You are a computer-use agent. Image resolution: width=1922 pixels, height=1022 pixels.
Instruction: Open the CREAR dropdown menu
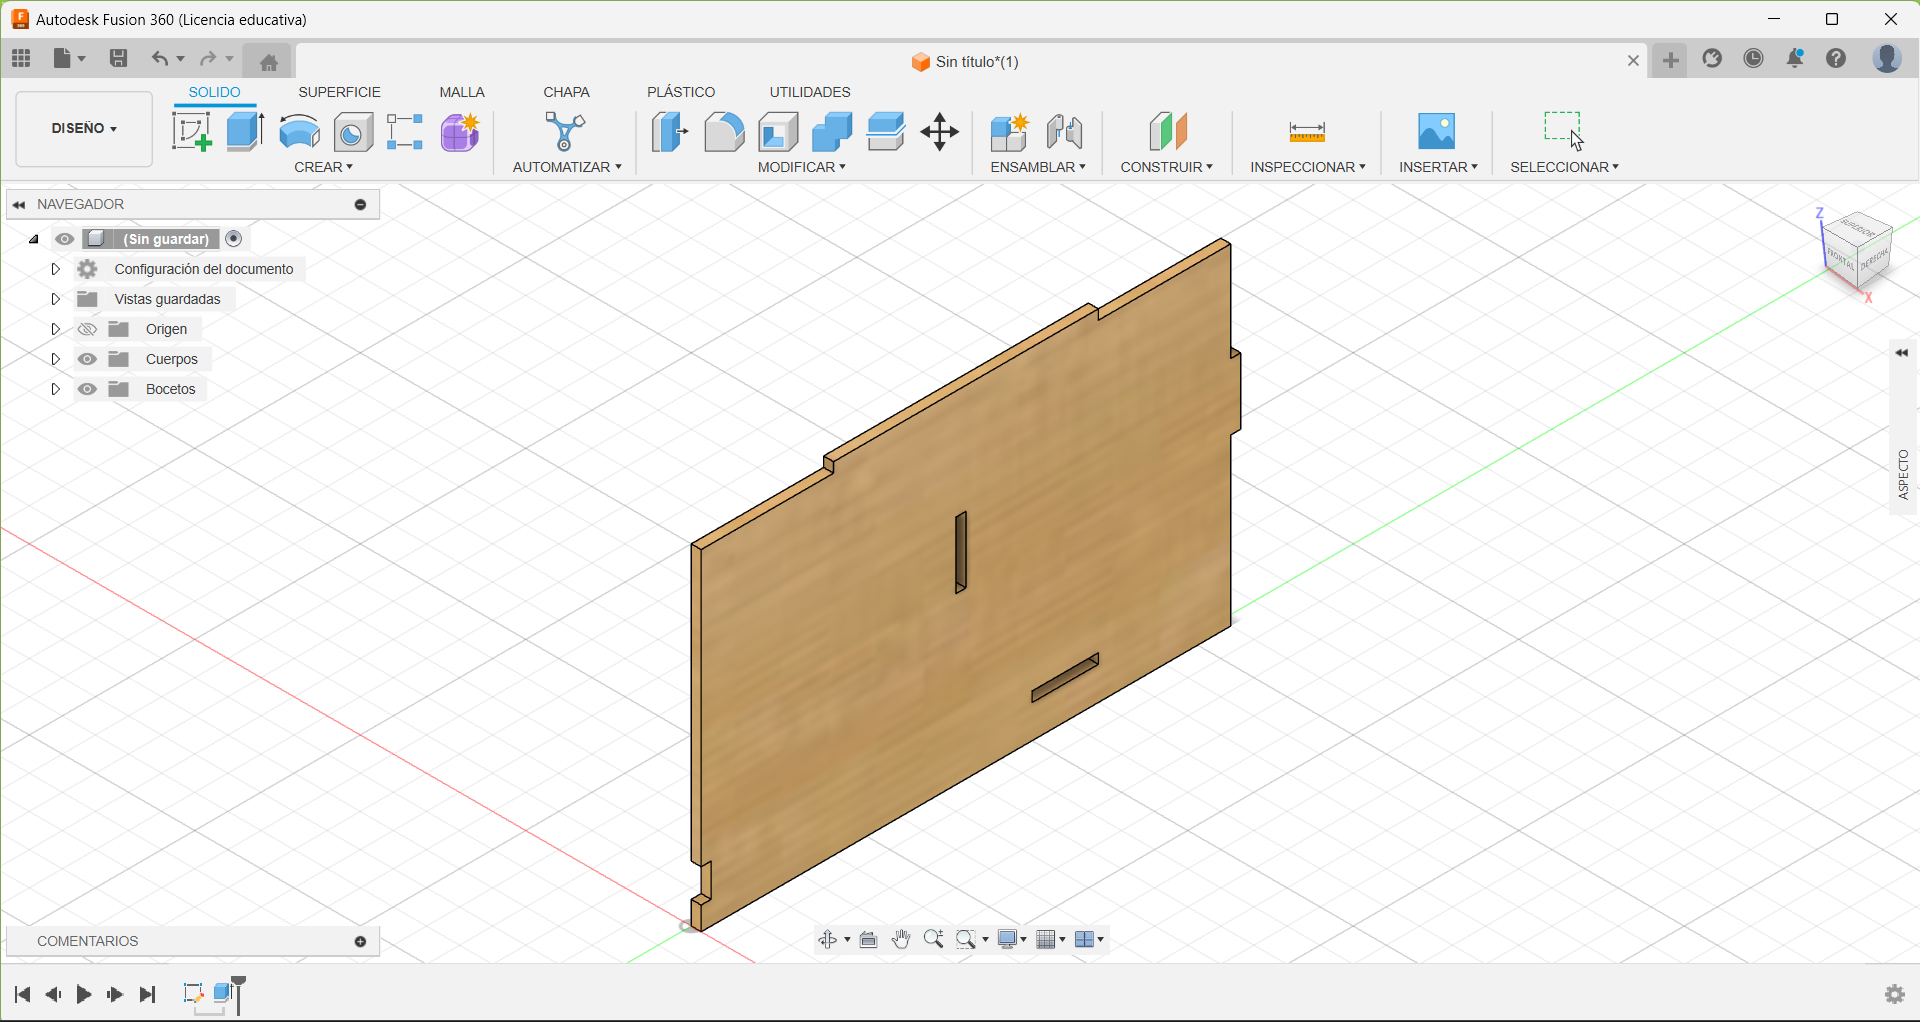pyautogui.click(x=323, y=167)
